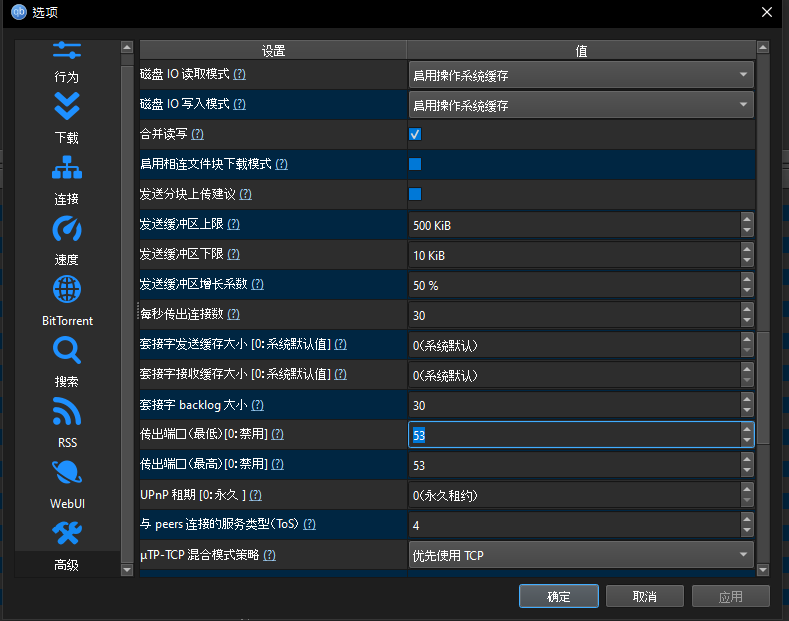Select the BitTorrent globe icon
This screenshot has height=621, width=789.
pyautogui.click(x=66, y=290)
